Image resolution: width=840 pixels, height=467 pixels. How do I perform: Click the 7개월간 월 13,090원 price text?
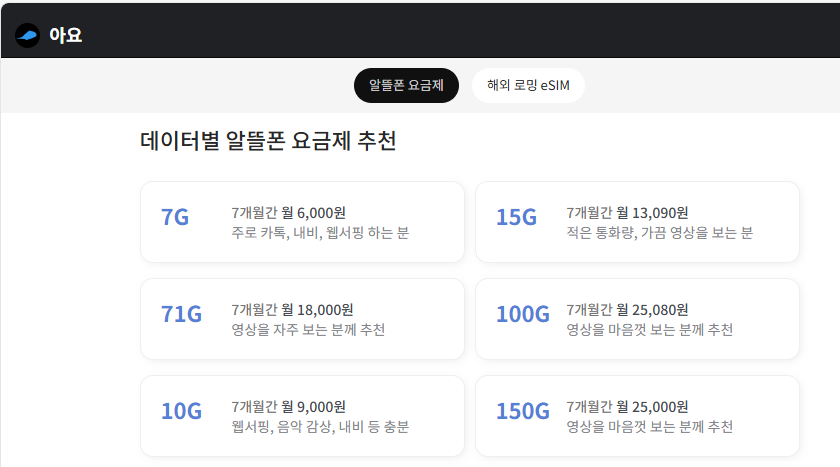[x=627, y=213]
